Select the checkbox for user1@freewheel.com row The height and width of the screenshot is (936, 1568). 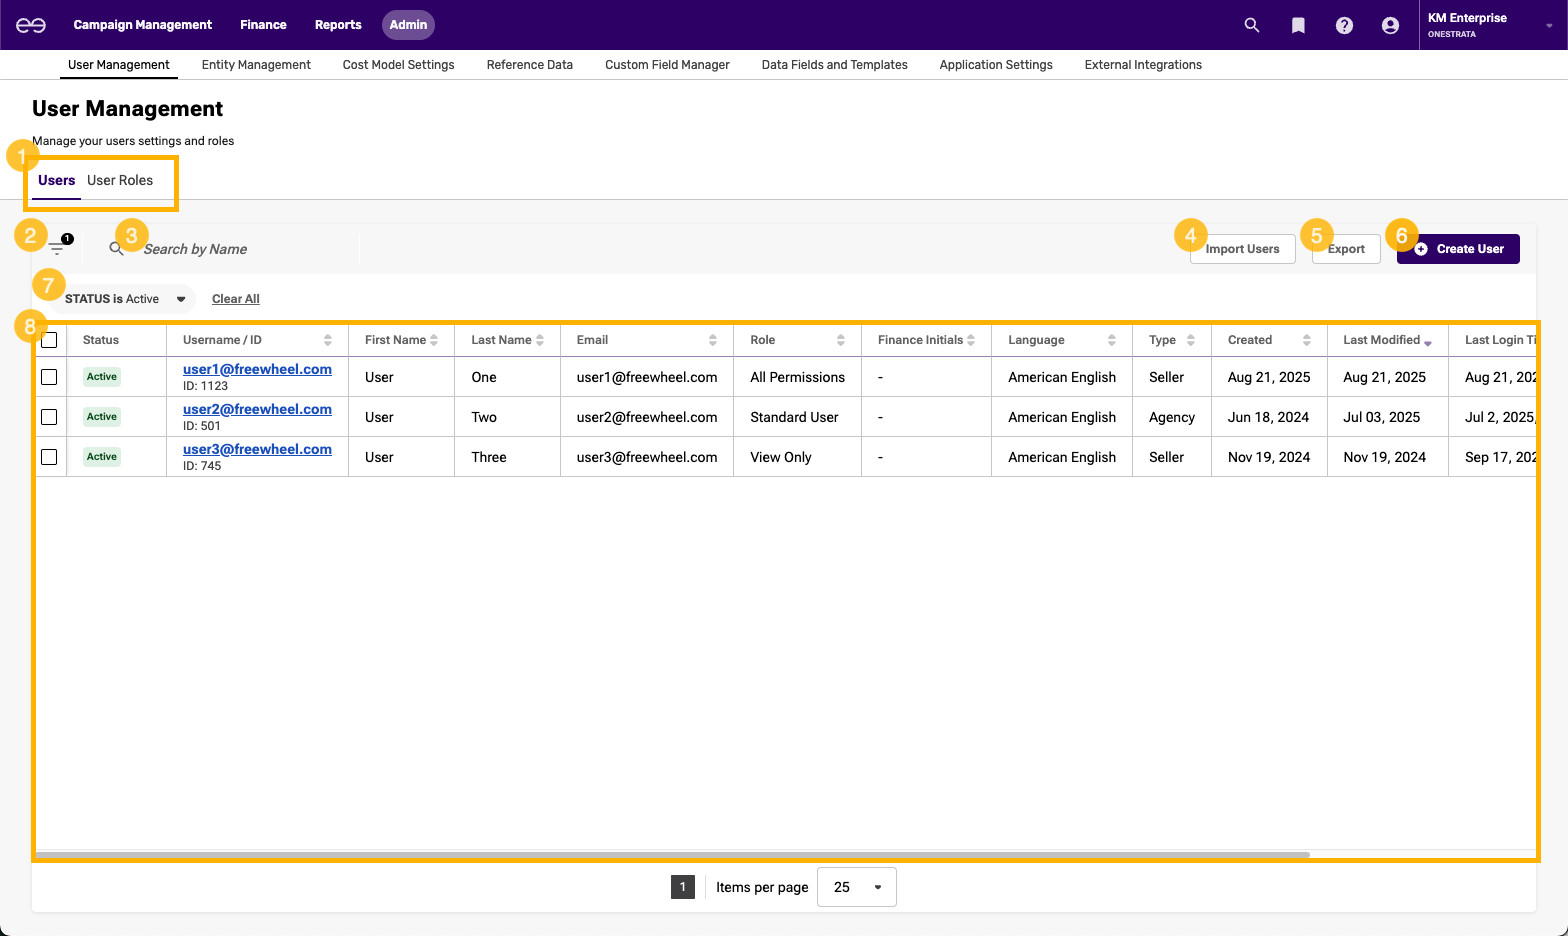[49, 377]
